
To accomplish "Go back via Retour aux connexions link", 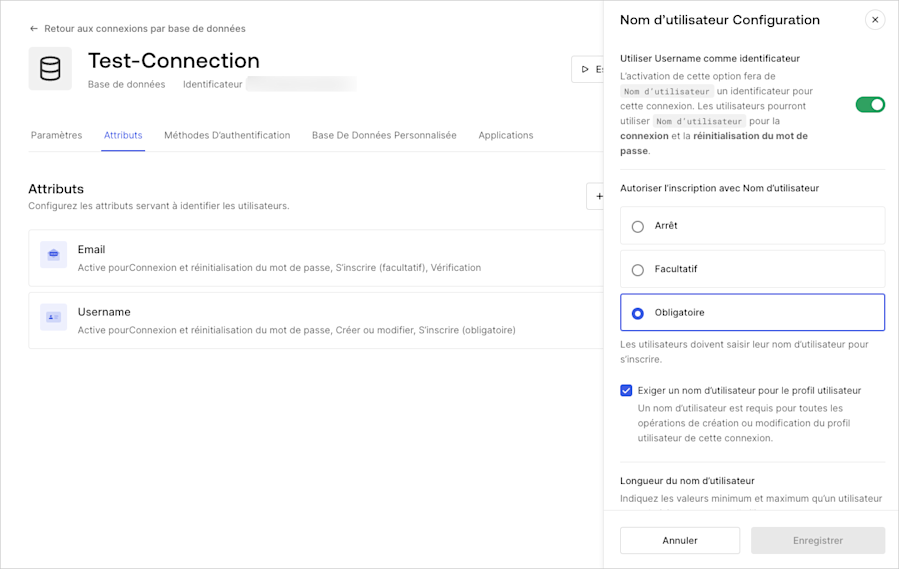I will pos(144,29).
